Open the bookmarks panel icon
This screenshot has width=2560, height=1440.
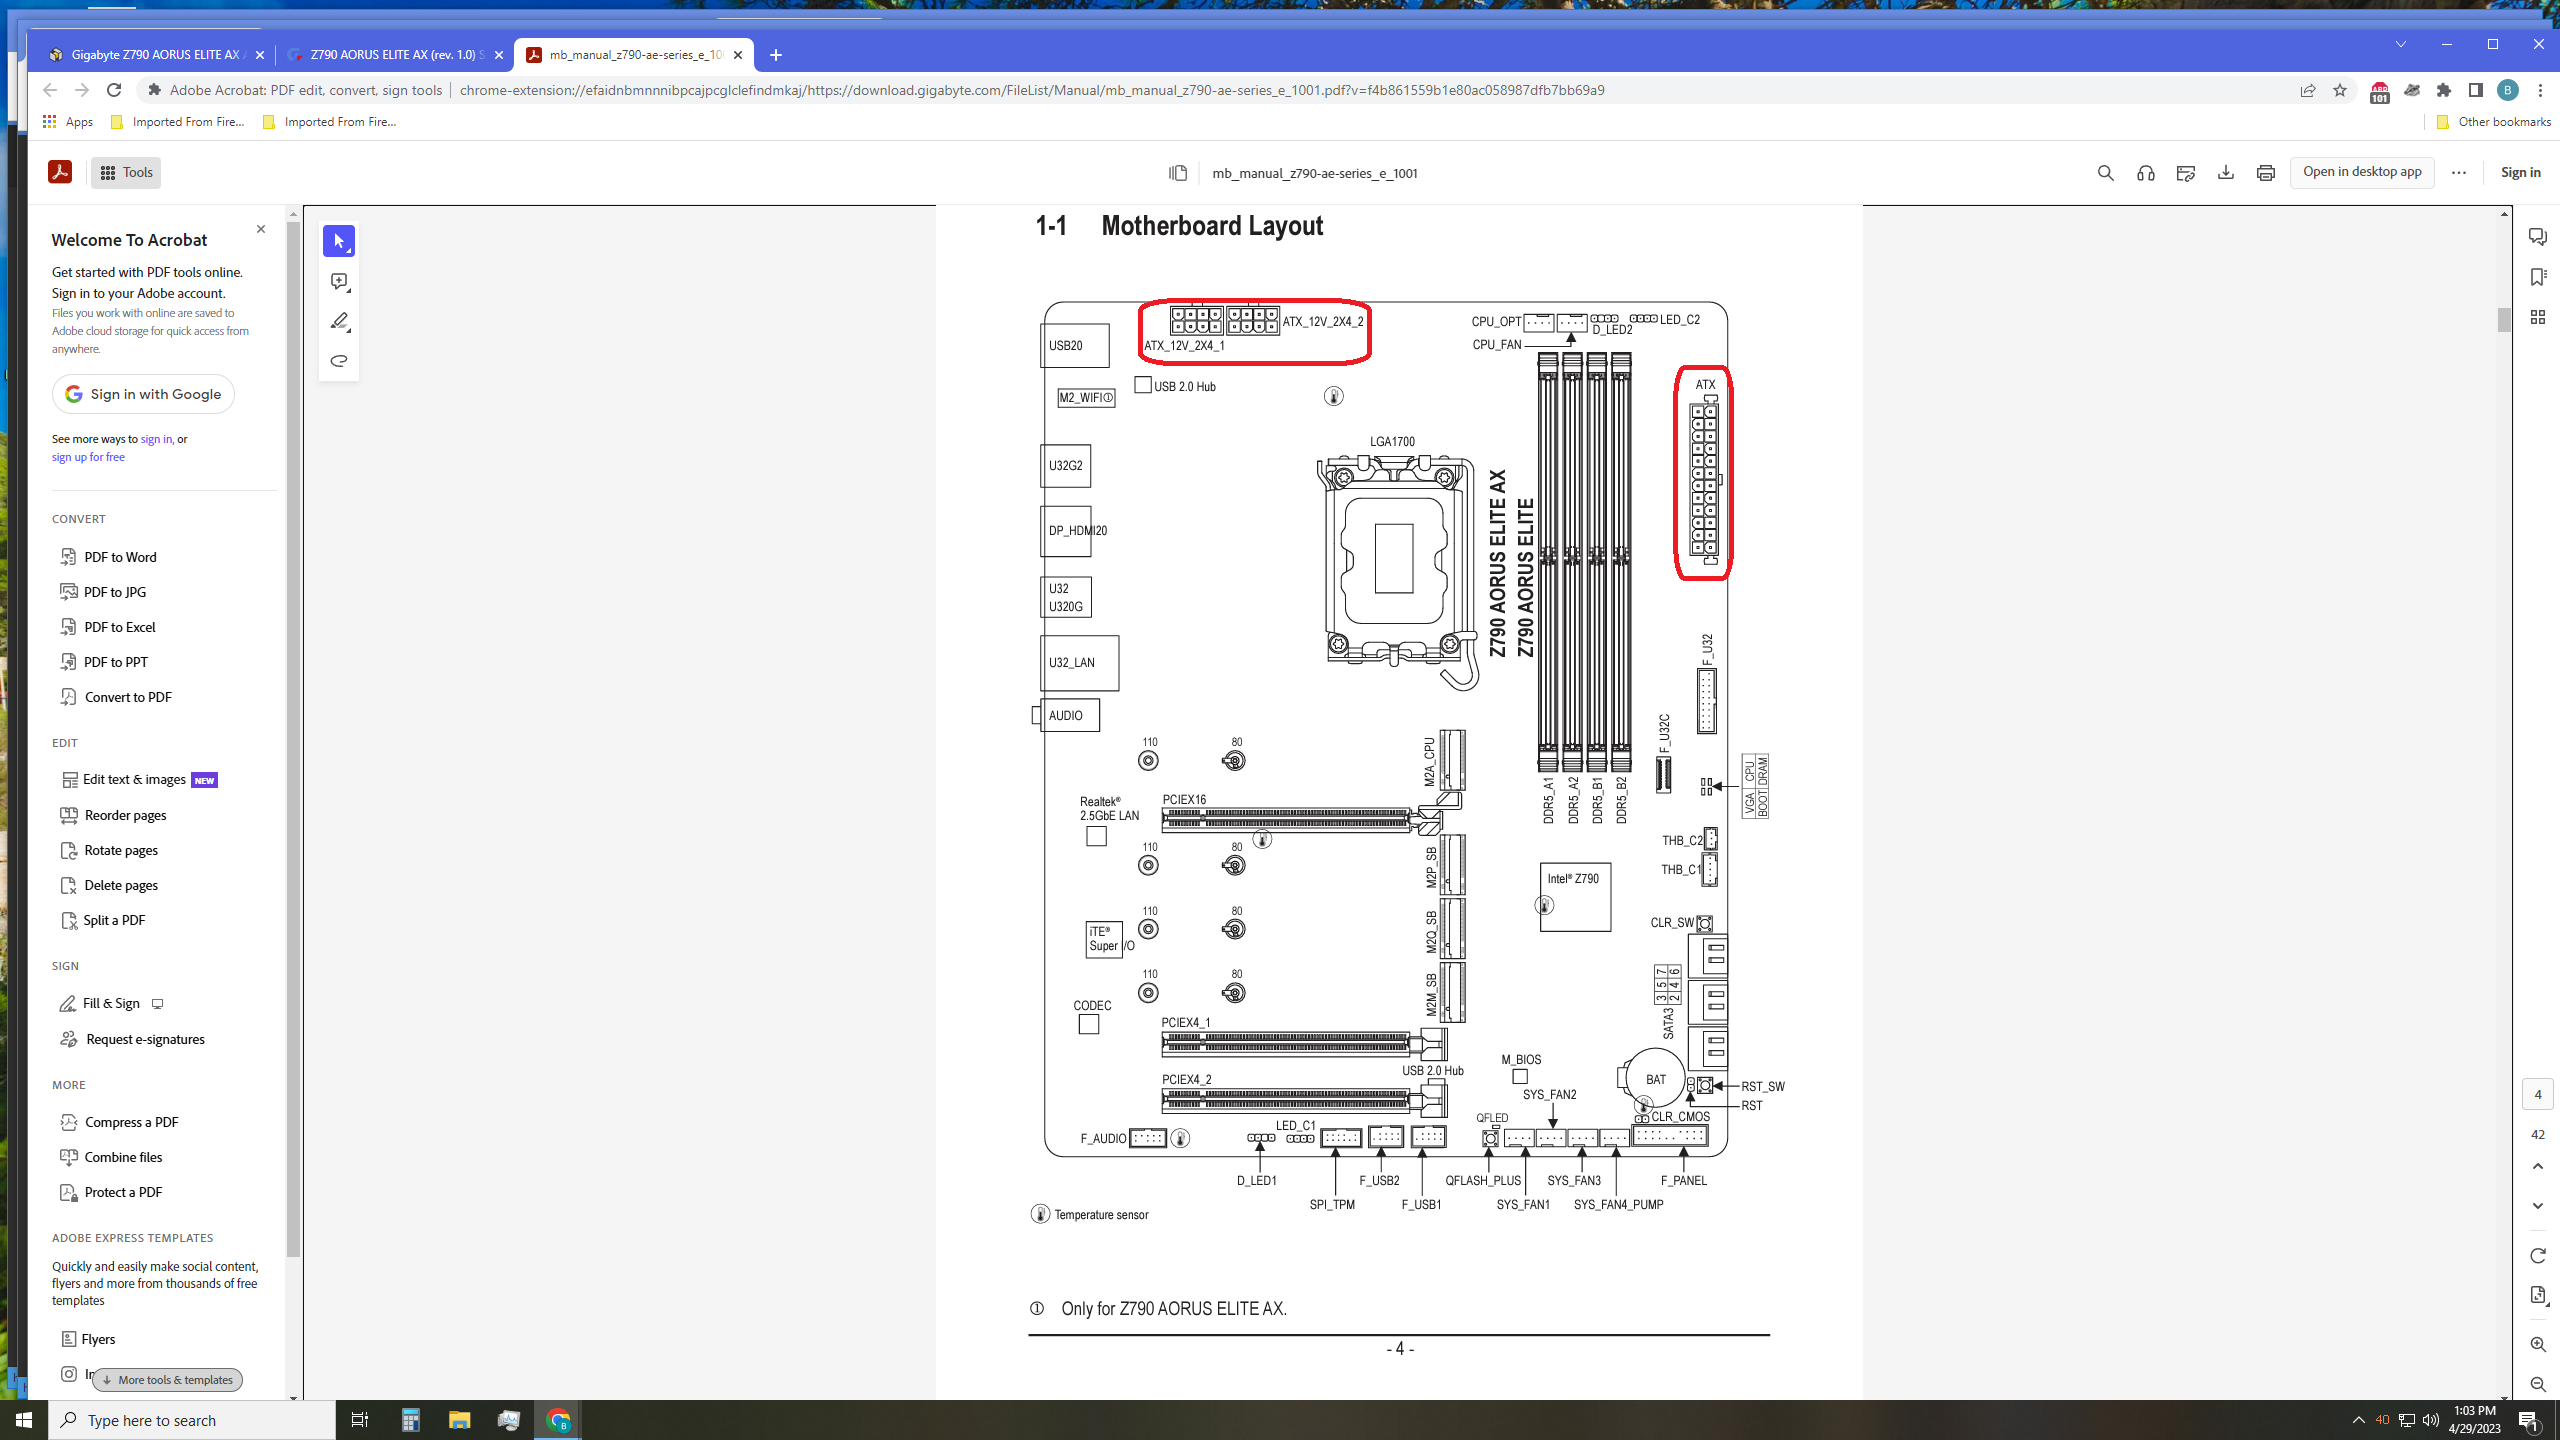2537,277
